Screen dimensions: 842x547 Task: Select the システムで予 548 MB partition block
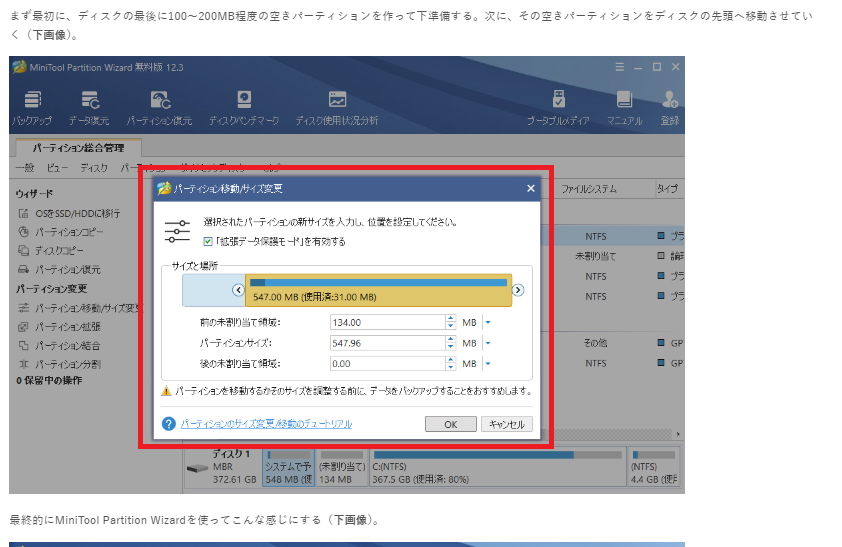pos(288,467)
